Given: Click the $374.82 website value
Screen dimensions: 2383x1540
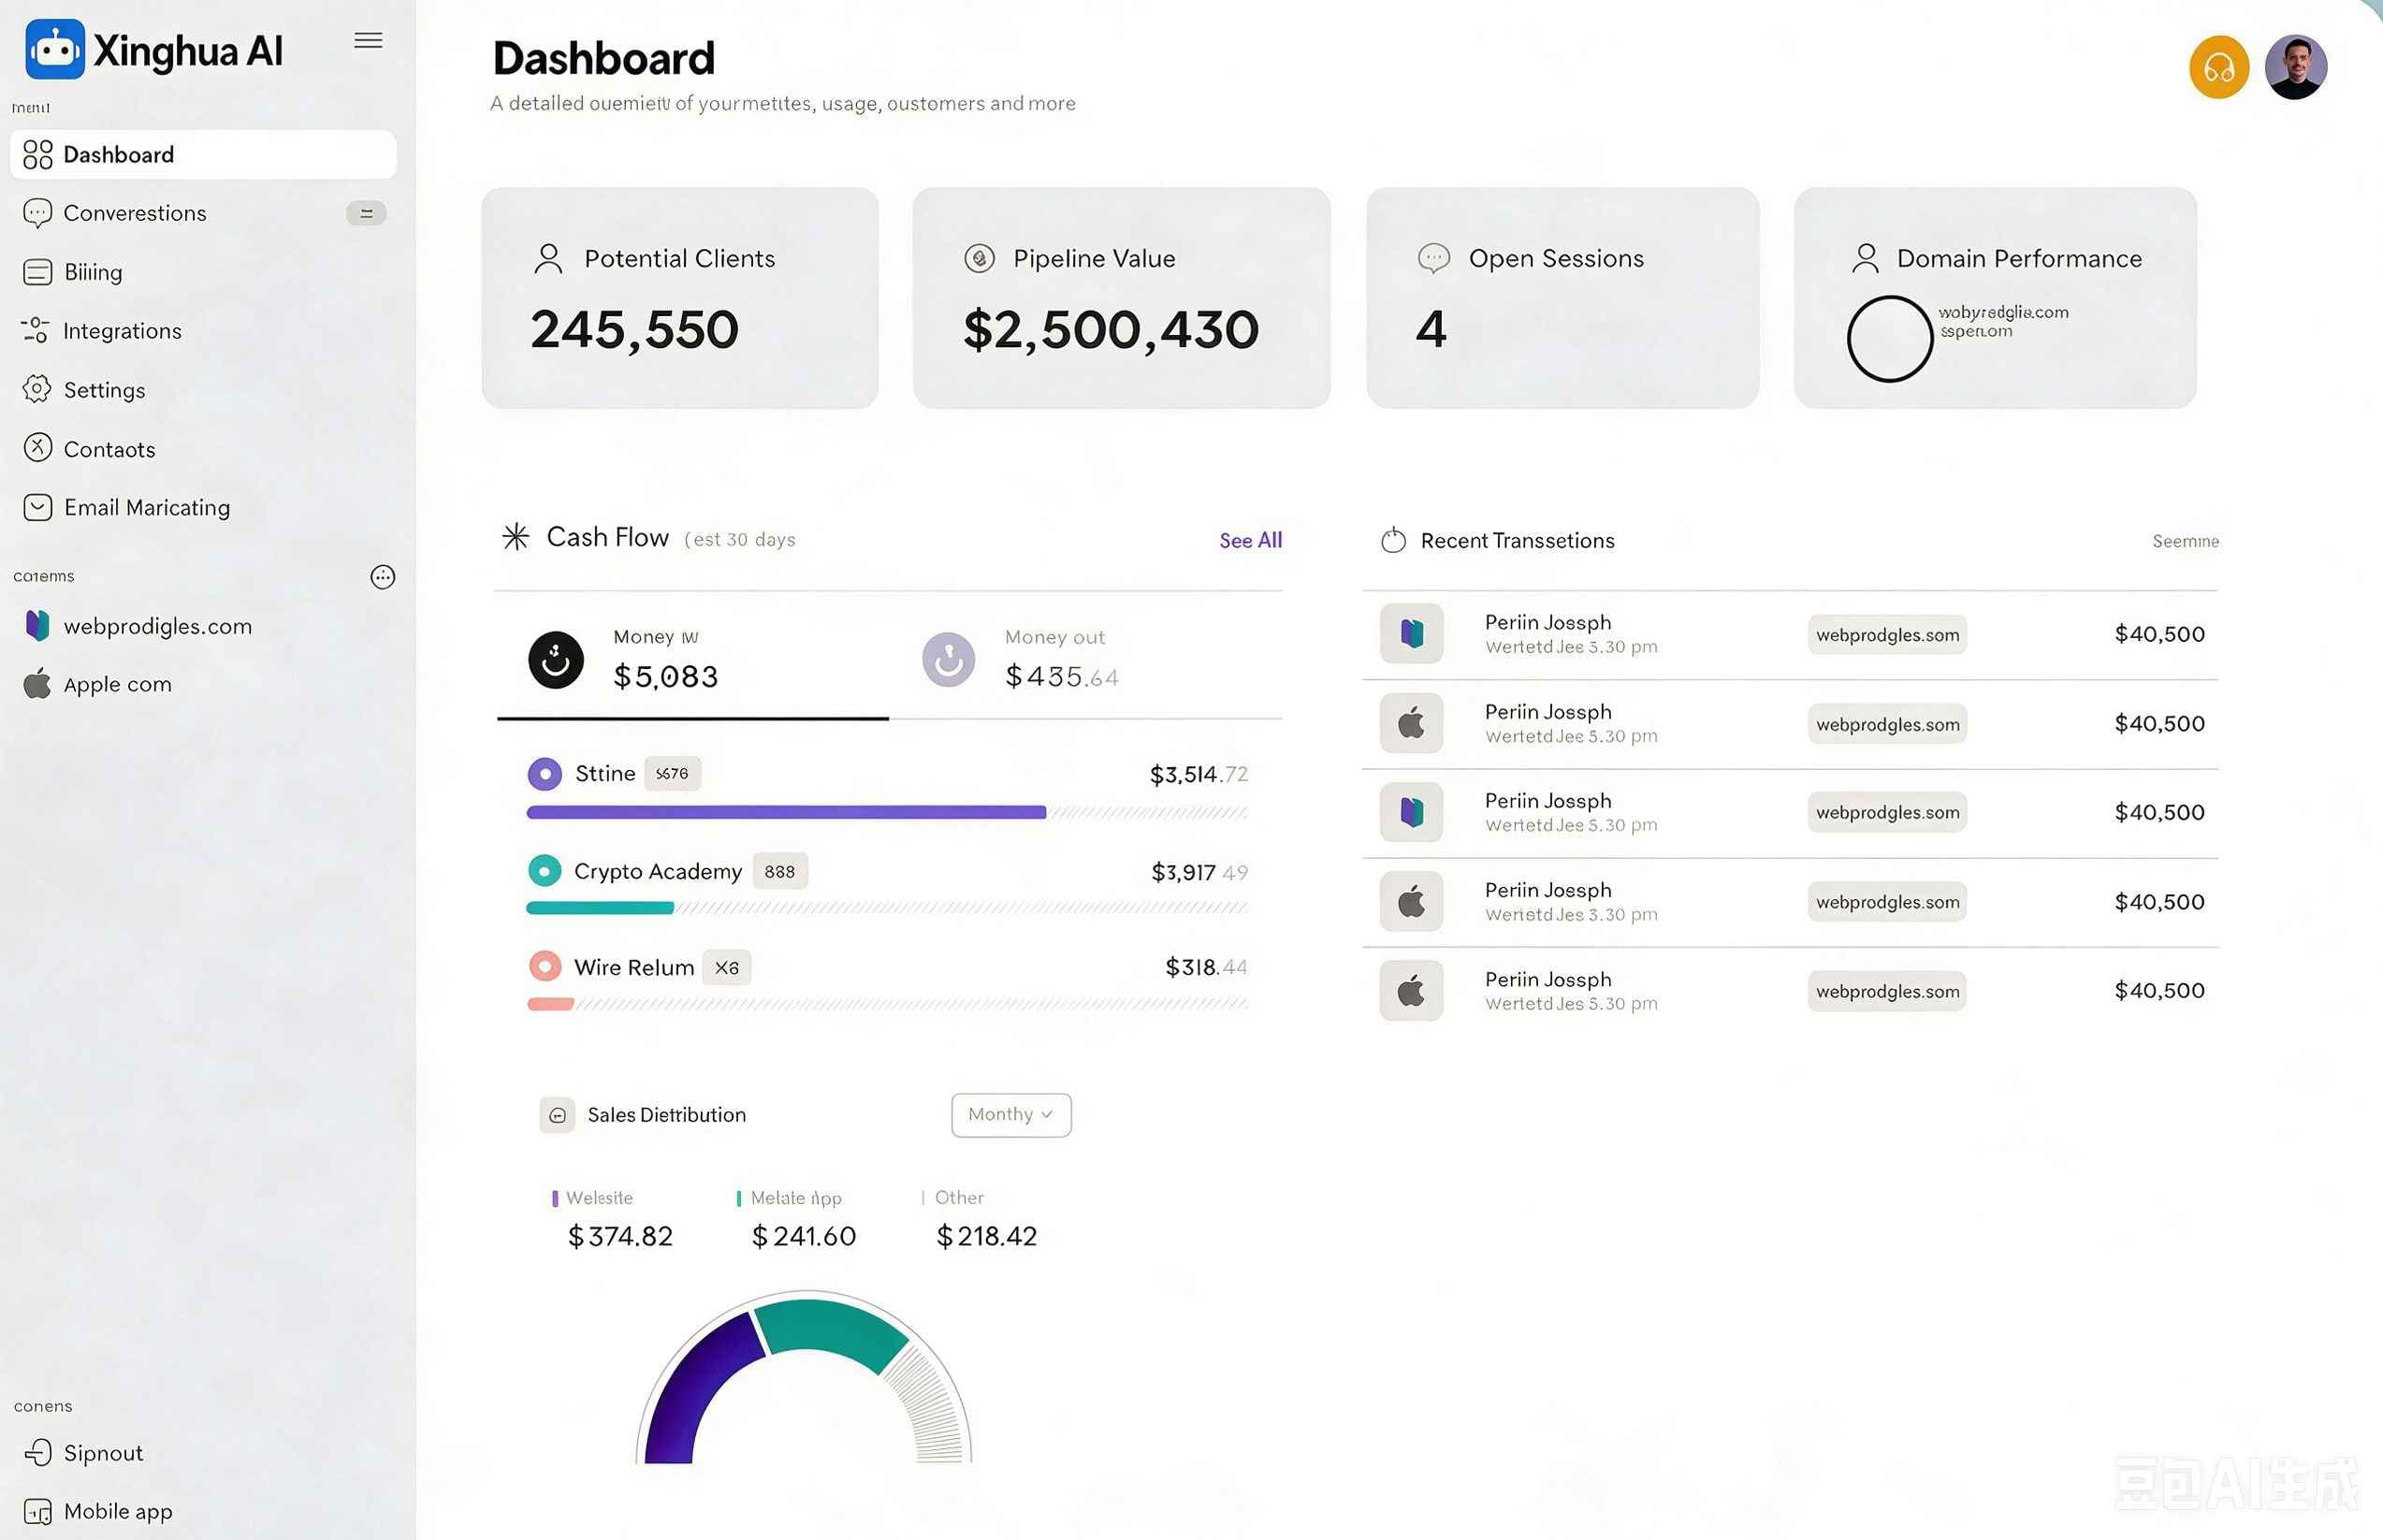Looking at the screenshot, I should point(620,1237).
